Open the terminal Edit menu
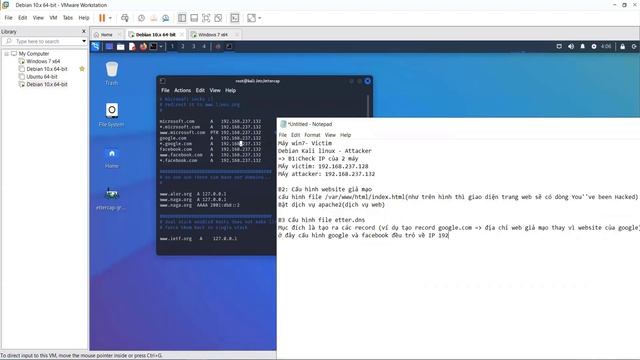Screen dimensions: 640x360 [x=200, y=90]
